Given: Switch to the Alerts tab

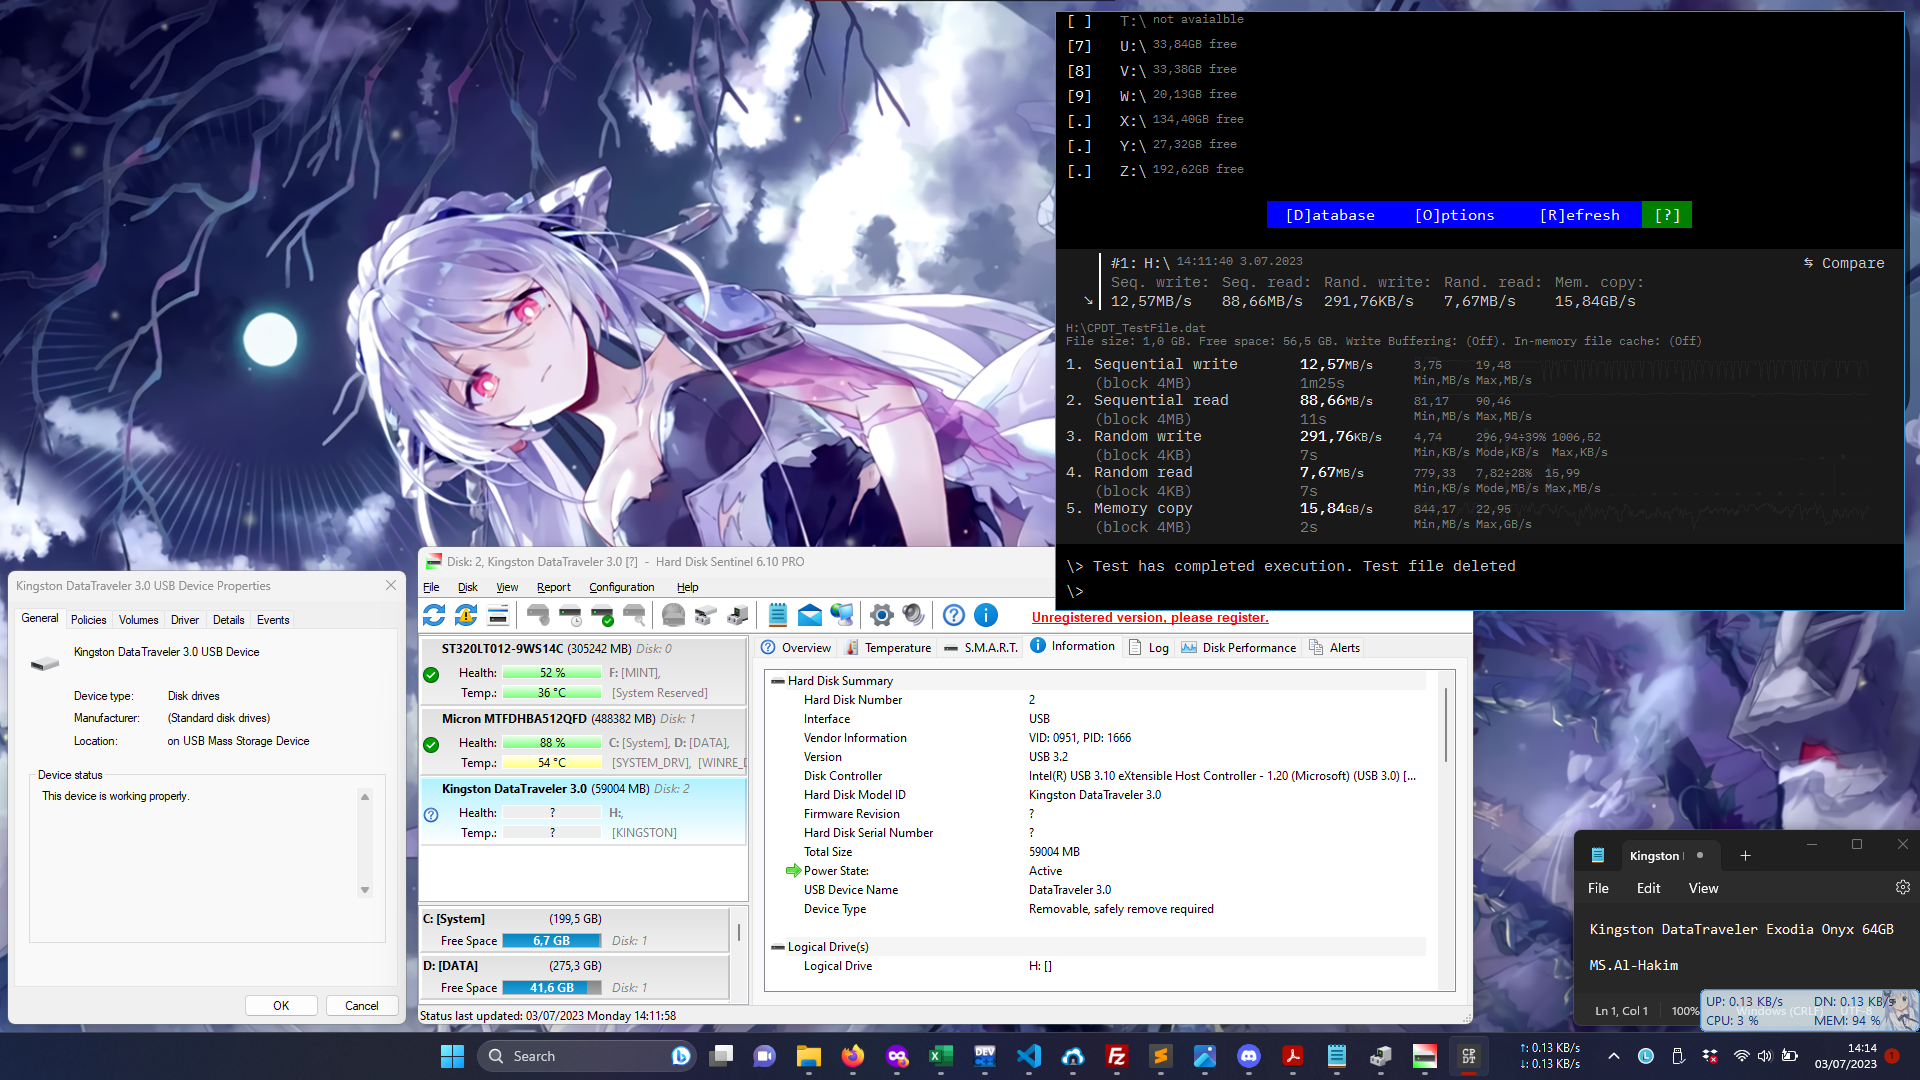Looking at the screenshot, I should [x=1335, y=648].
